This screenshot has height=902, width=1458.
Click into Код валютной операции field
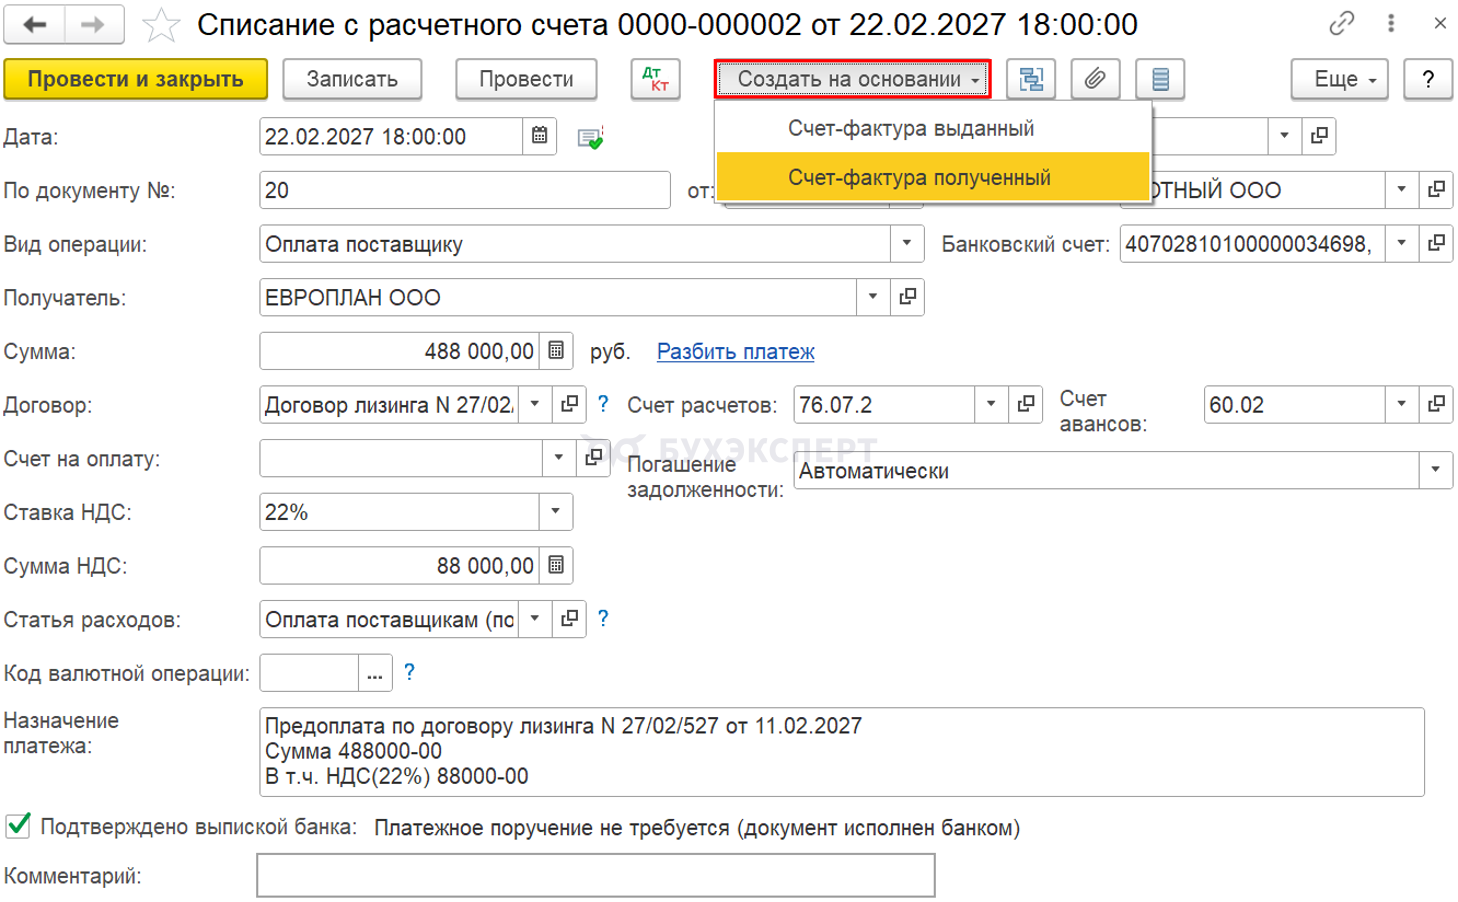tap(309, 673)
